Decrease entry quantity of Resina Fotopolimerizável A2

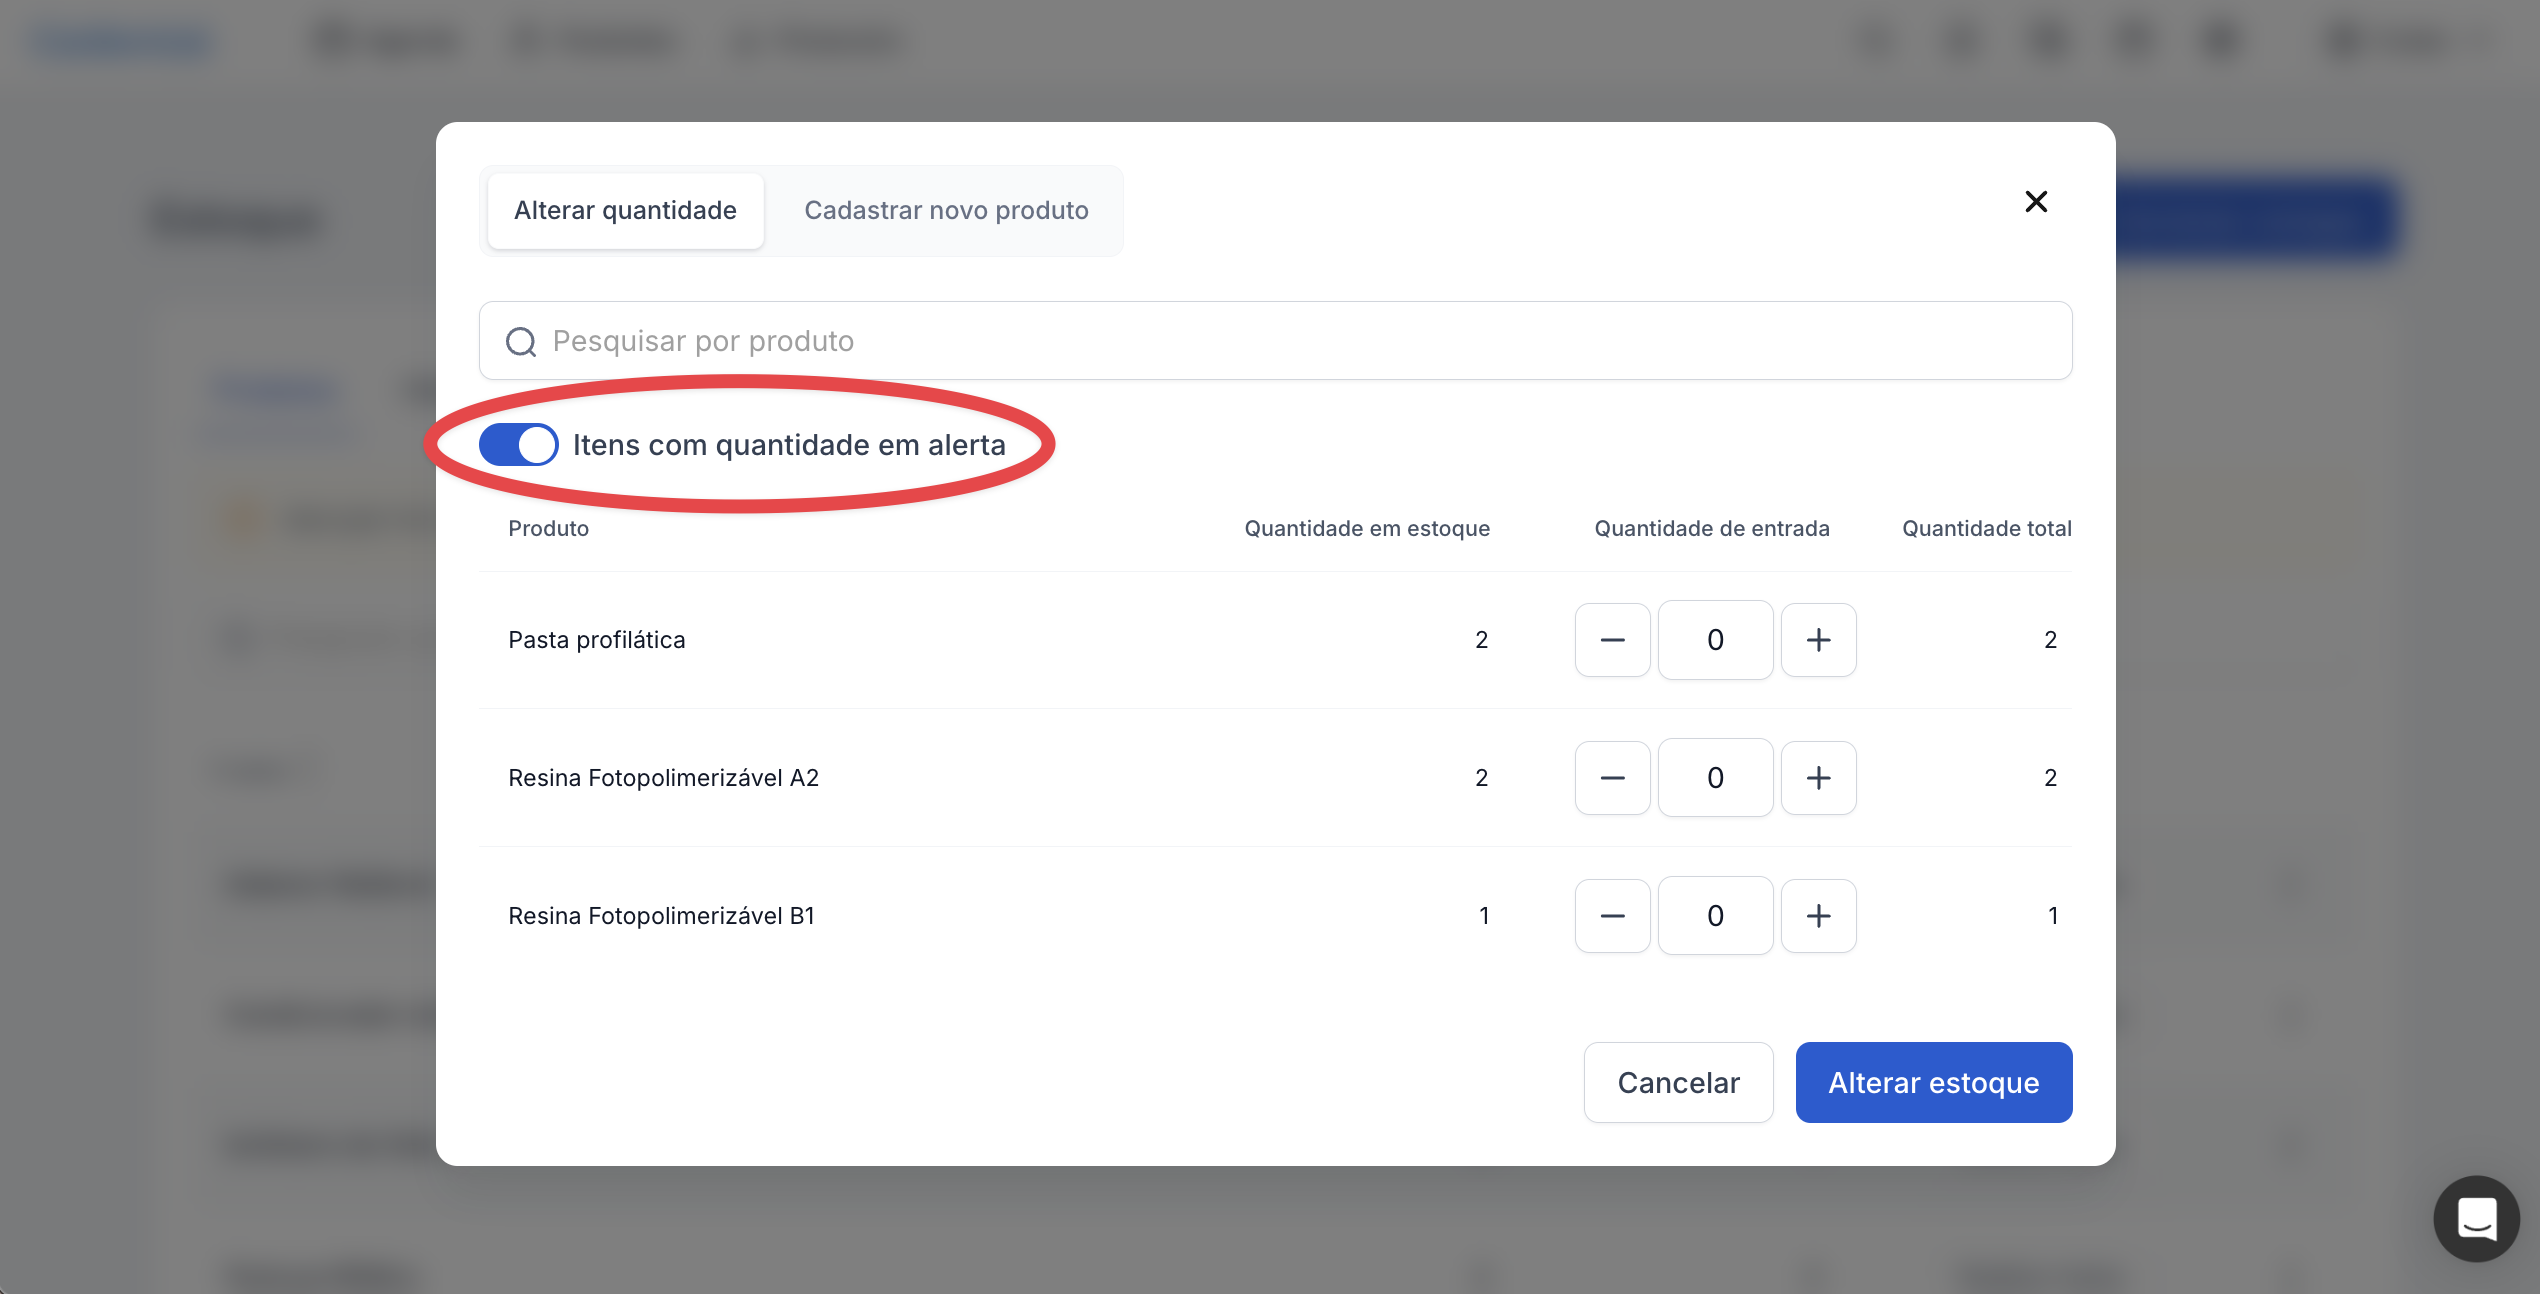click(1612, 778)
